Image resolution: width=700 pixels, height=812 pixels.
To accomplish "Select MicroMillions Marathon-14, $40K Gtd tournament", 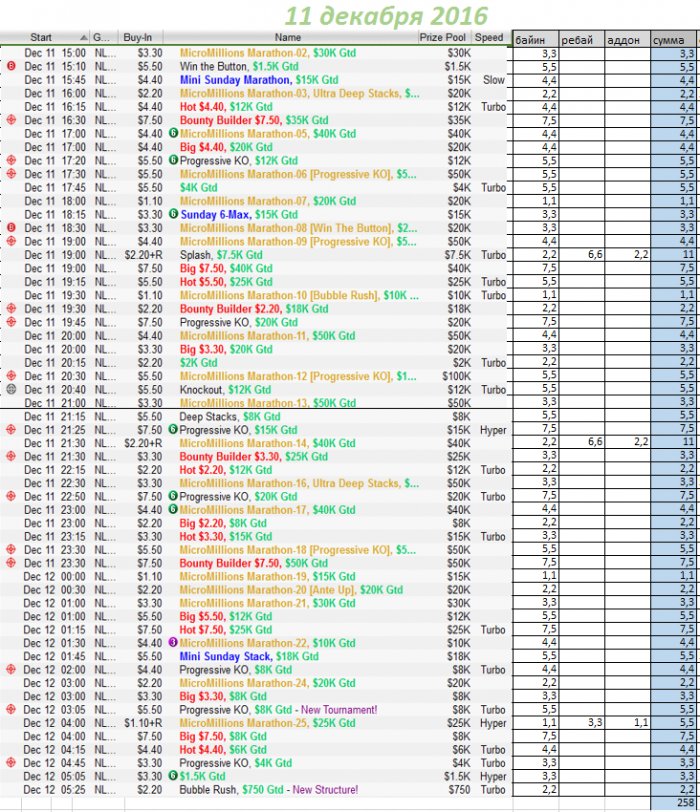I will 267,443.
